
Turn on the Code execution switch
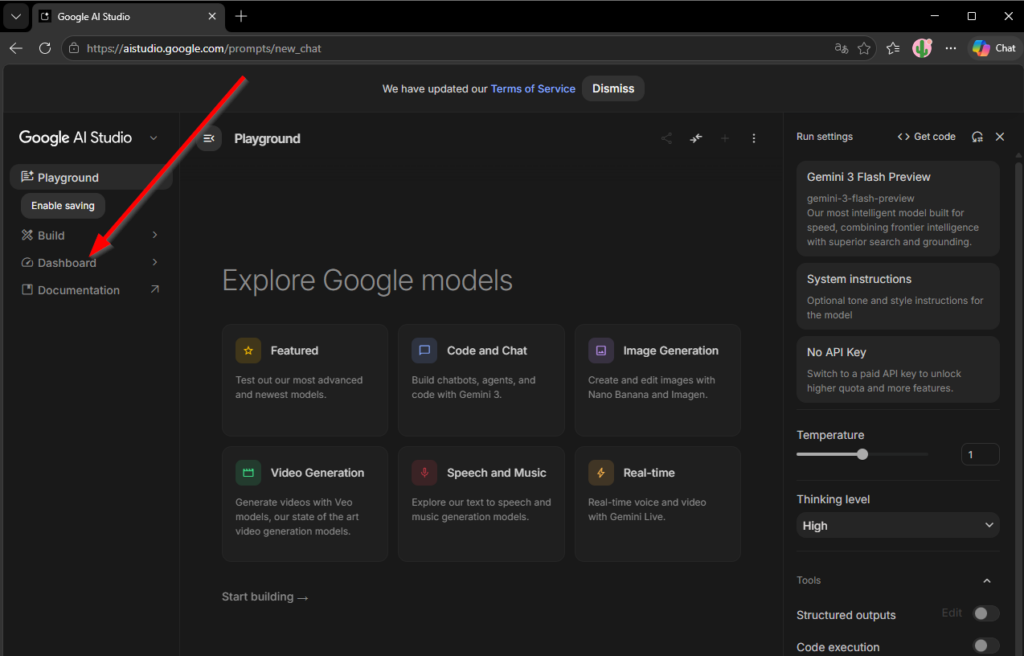[x=986, y=646]
